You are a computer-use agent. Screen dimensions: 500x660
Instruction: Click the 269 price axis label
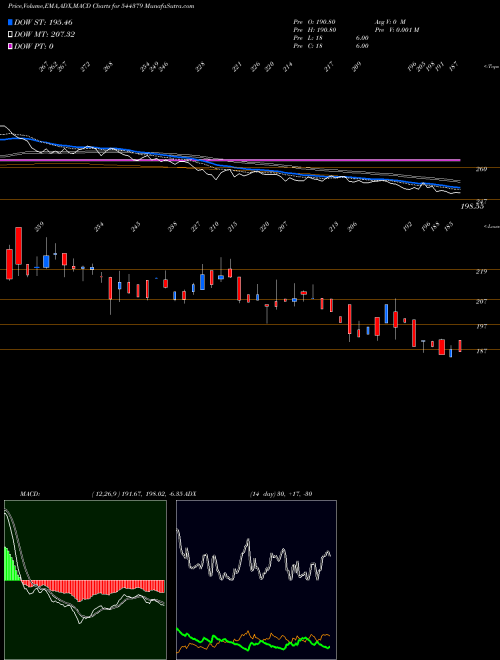point(481,169)
